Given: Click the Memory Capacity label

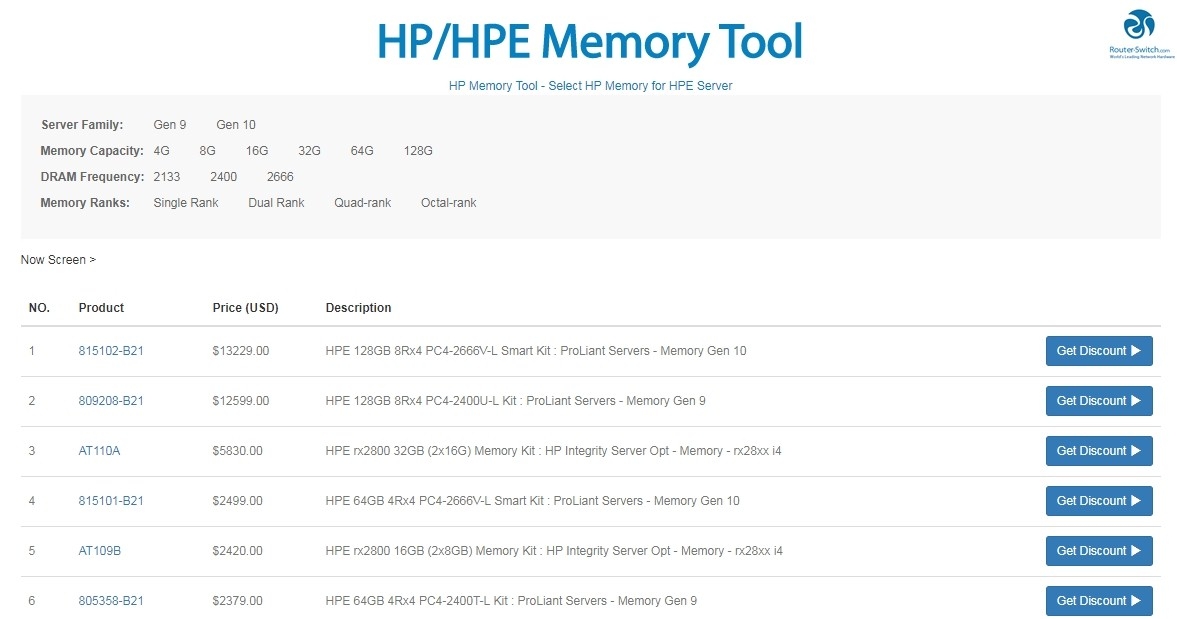Looking at the screenshot, I should click(x=92, y=151).
